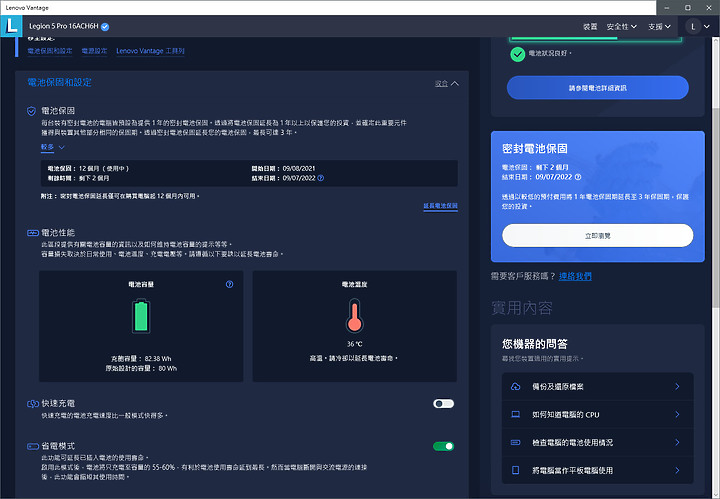
Task: Enable the 快速充電 rapid charge toggle
Action: [444, 404]
